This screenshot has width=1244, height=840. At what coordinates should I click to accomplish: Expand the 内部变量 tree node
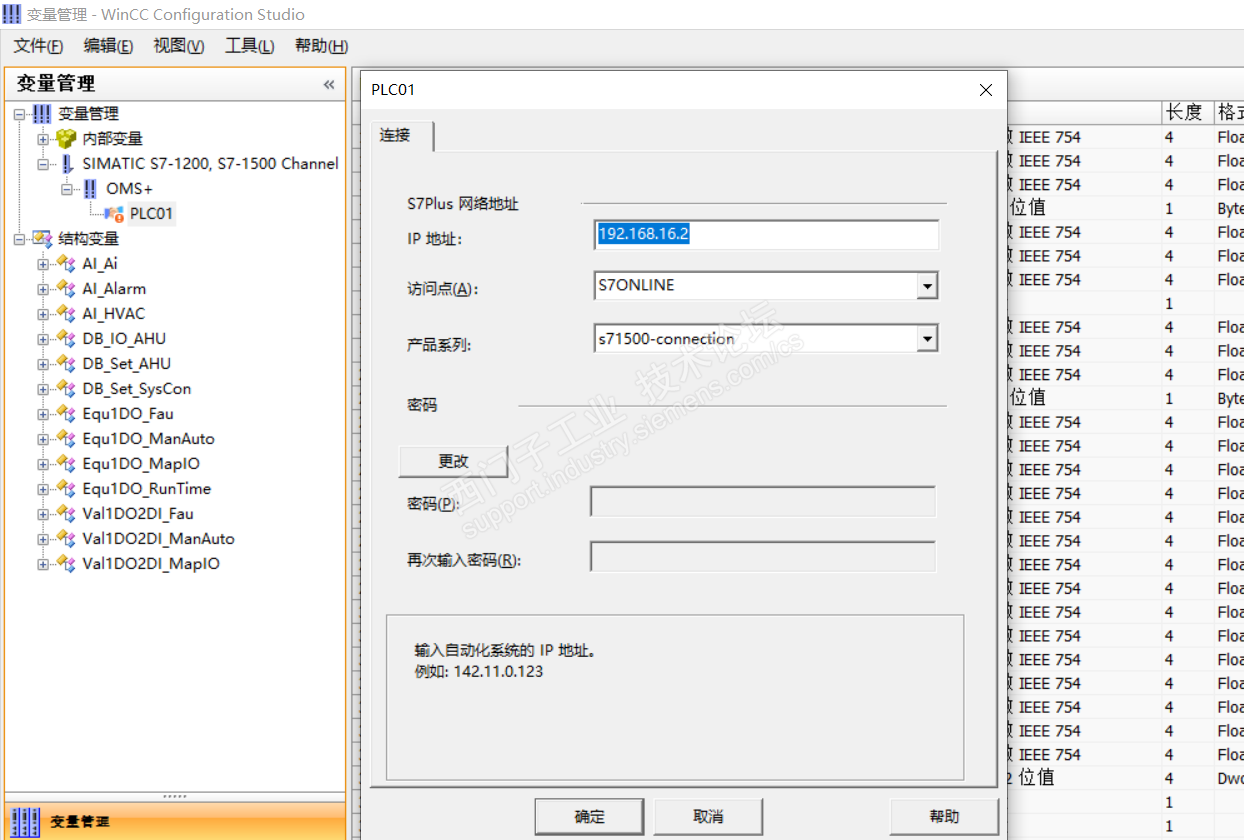click(43, 139)
